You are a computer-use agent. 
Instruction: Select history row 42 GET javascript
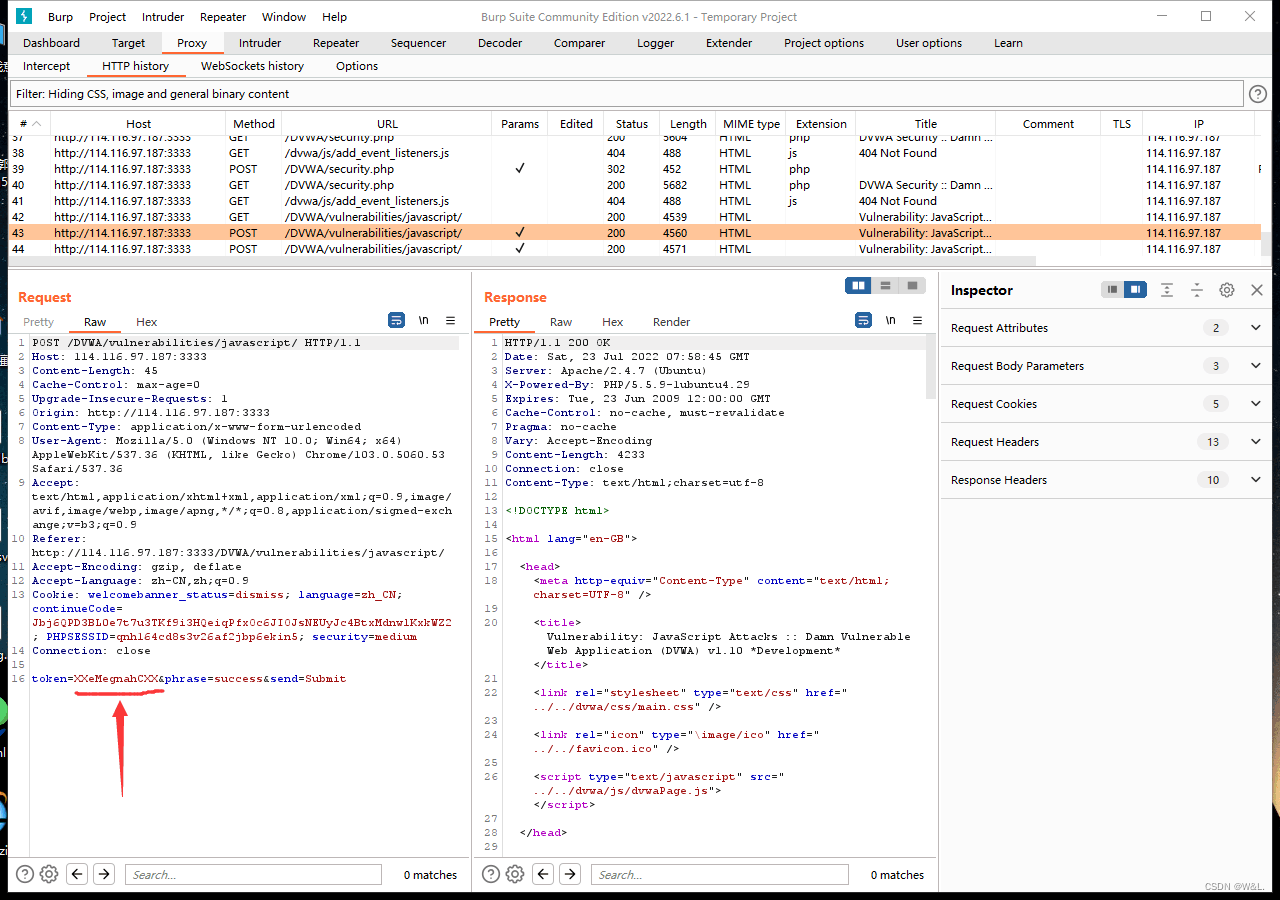[635, 217]
